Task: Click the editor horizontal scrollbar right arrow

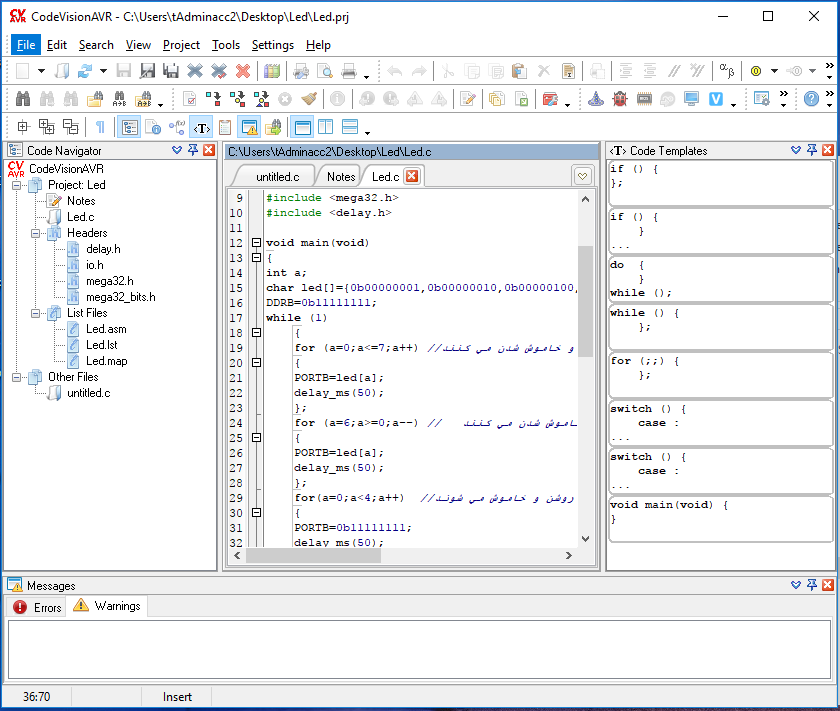Action: [x=569, y=556]
